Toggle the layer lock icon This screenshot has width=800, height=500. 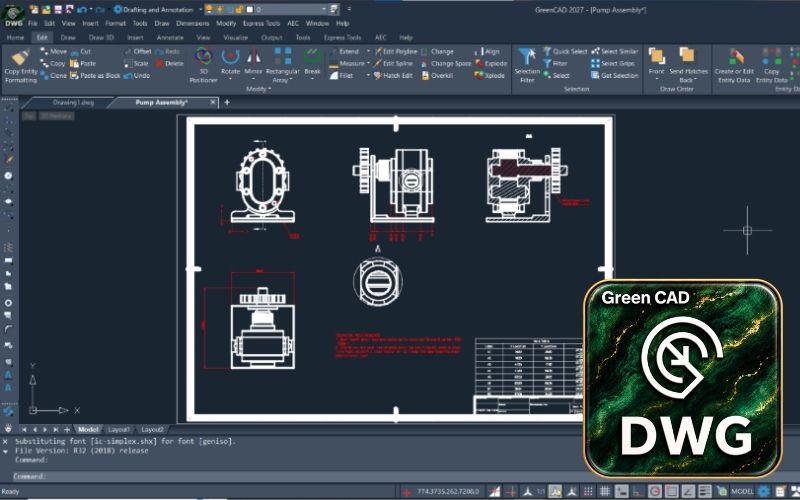point(239,9)
